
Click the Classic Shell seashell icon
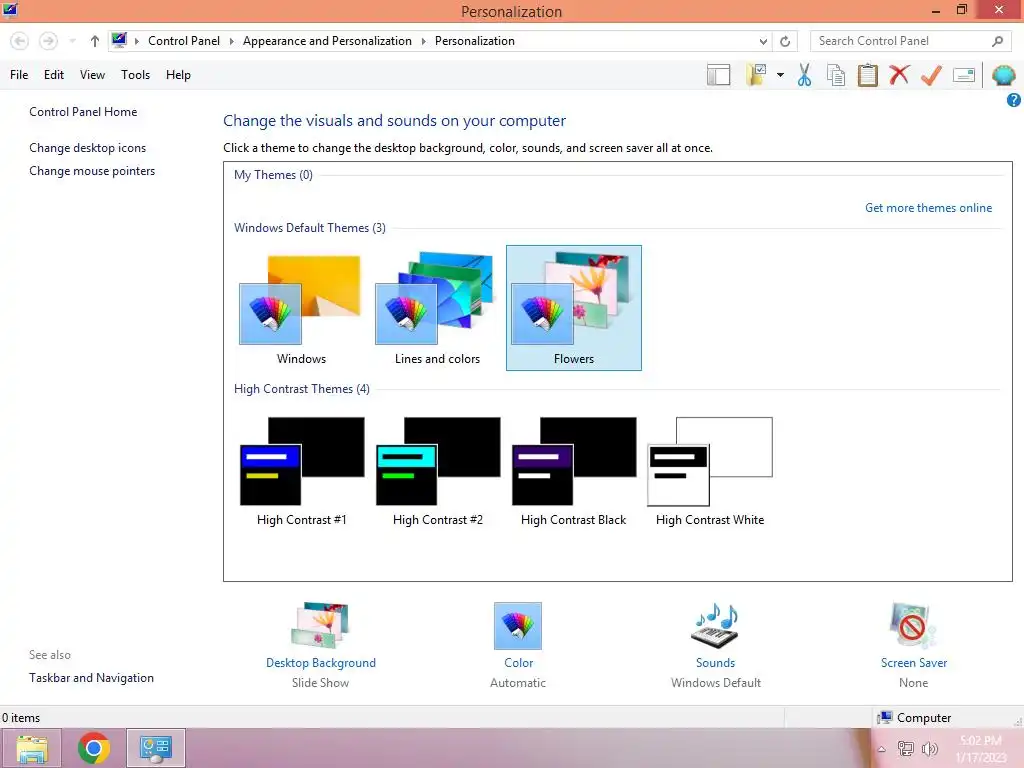point(1003,75)
